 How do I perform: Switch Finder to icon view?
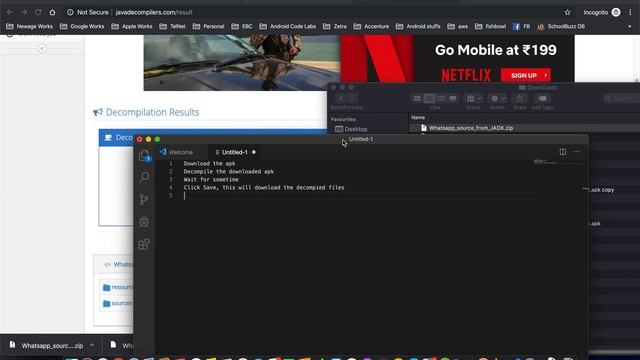[417, 98]
